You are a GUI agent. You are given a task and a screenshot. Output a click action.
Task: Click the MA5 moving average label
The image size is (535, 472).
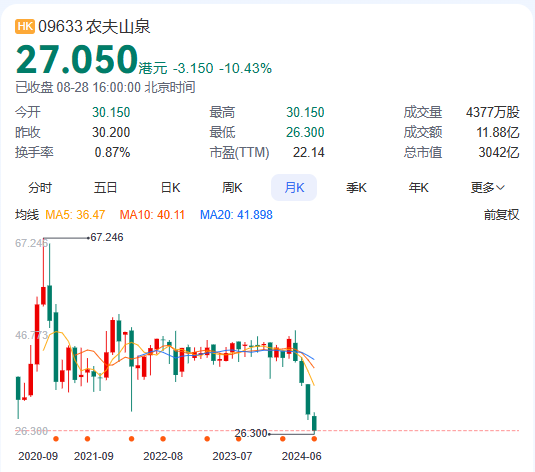coord(75,215)
